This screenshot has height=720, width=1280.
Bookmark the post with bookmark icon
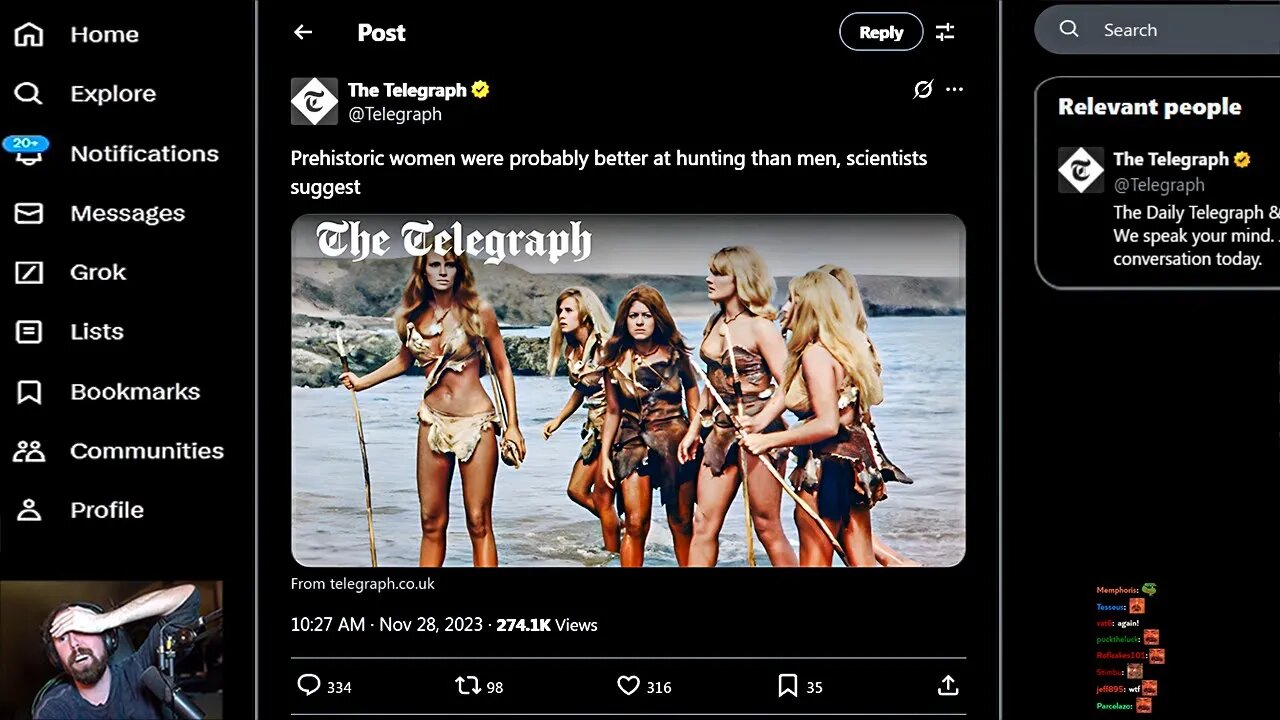pos(788,686)
